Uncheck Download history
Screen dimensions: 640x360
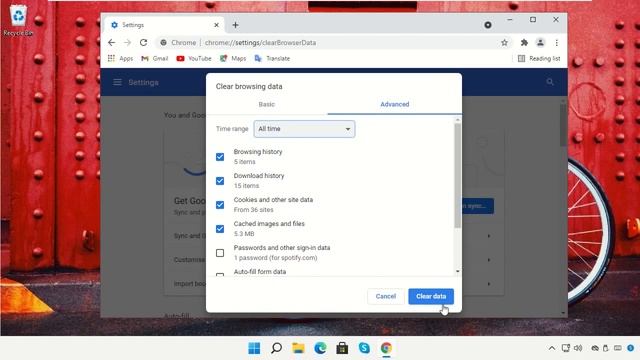(x=220, y=181)
